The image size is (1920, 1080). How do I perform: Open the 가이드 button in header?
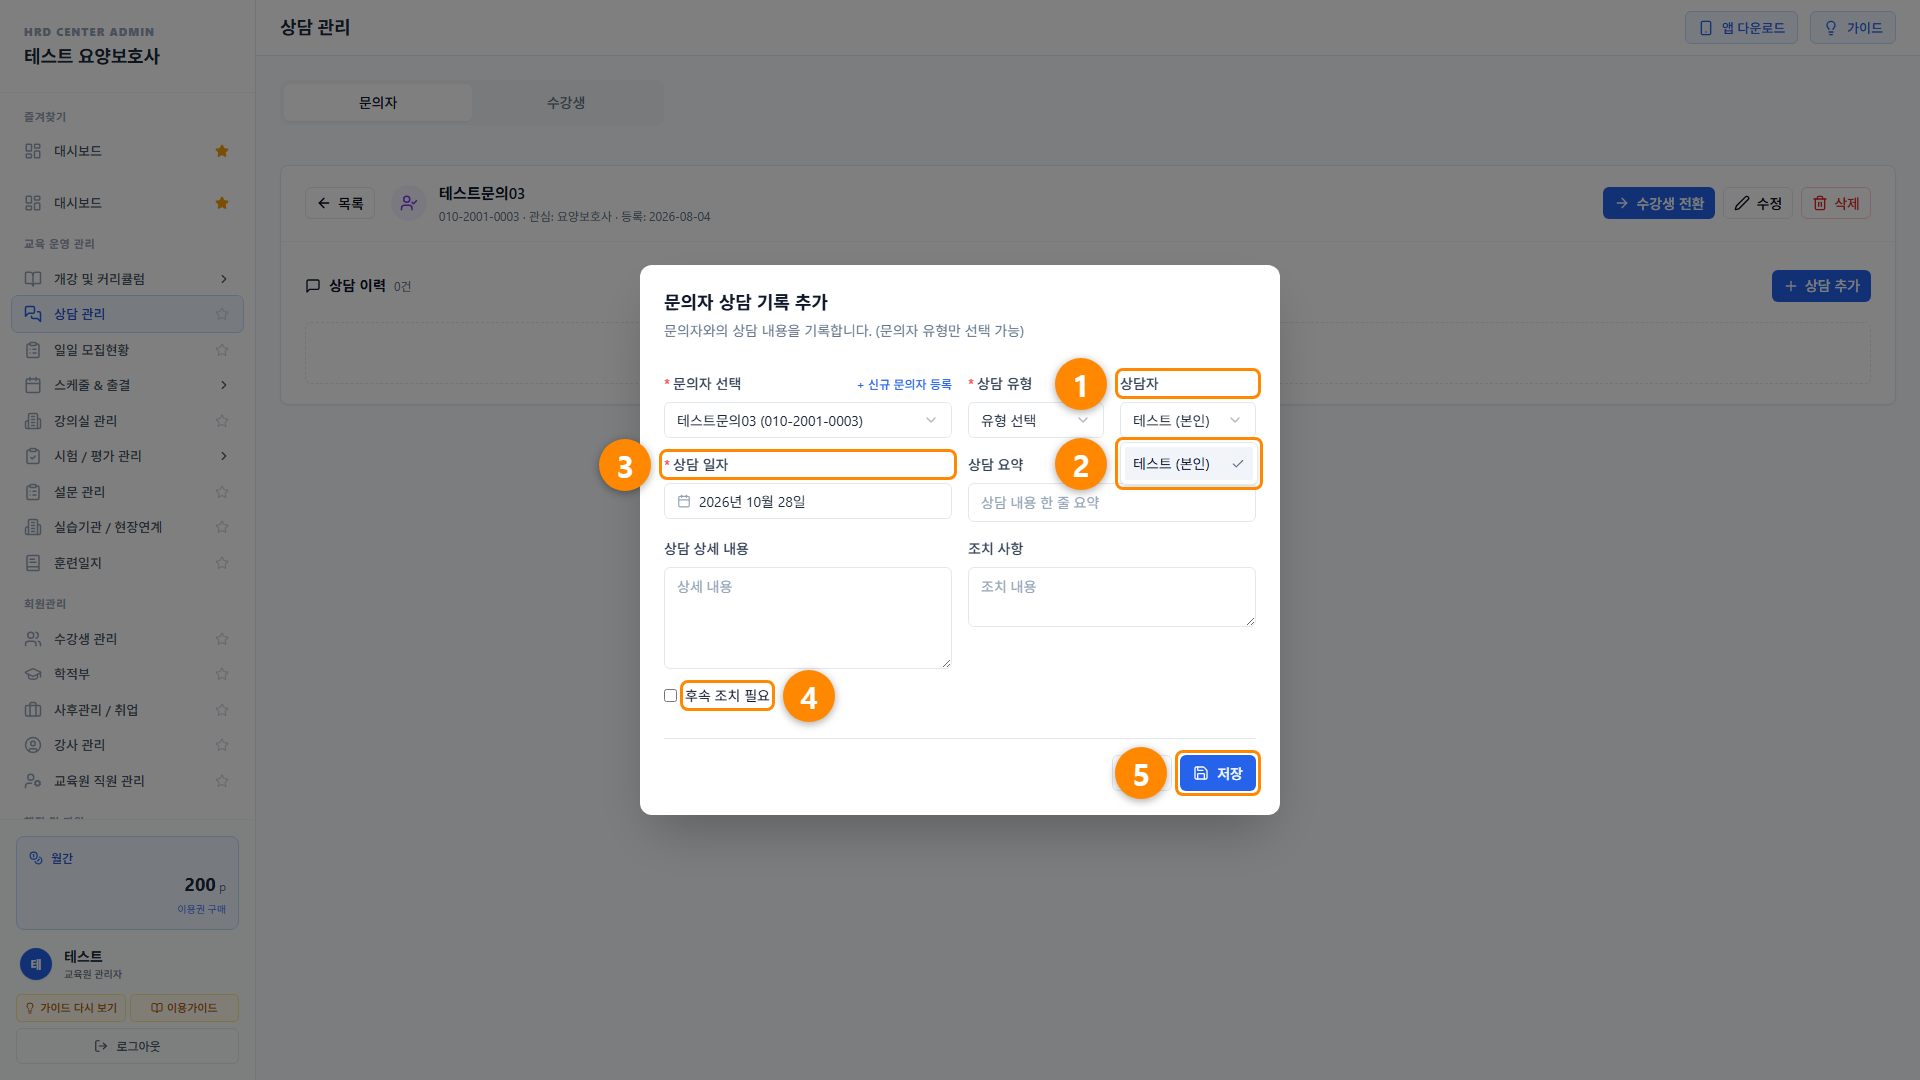[x=1852, y=28]
